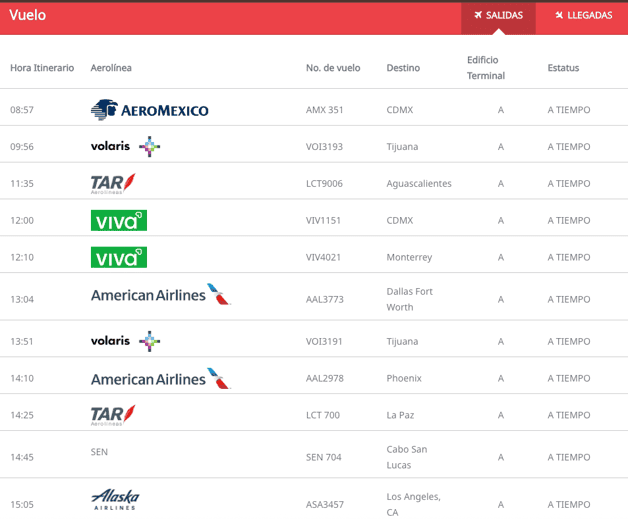Click American Airlines logo for Dallas flight

point(160,295)
